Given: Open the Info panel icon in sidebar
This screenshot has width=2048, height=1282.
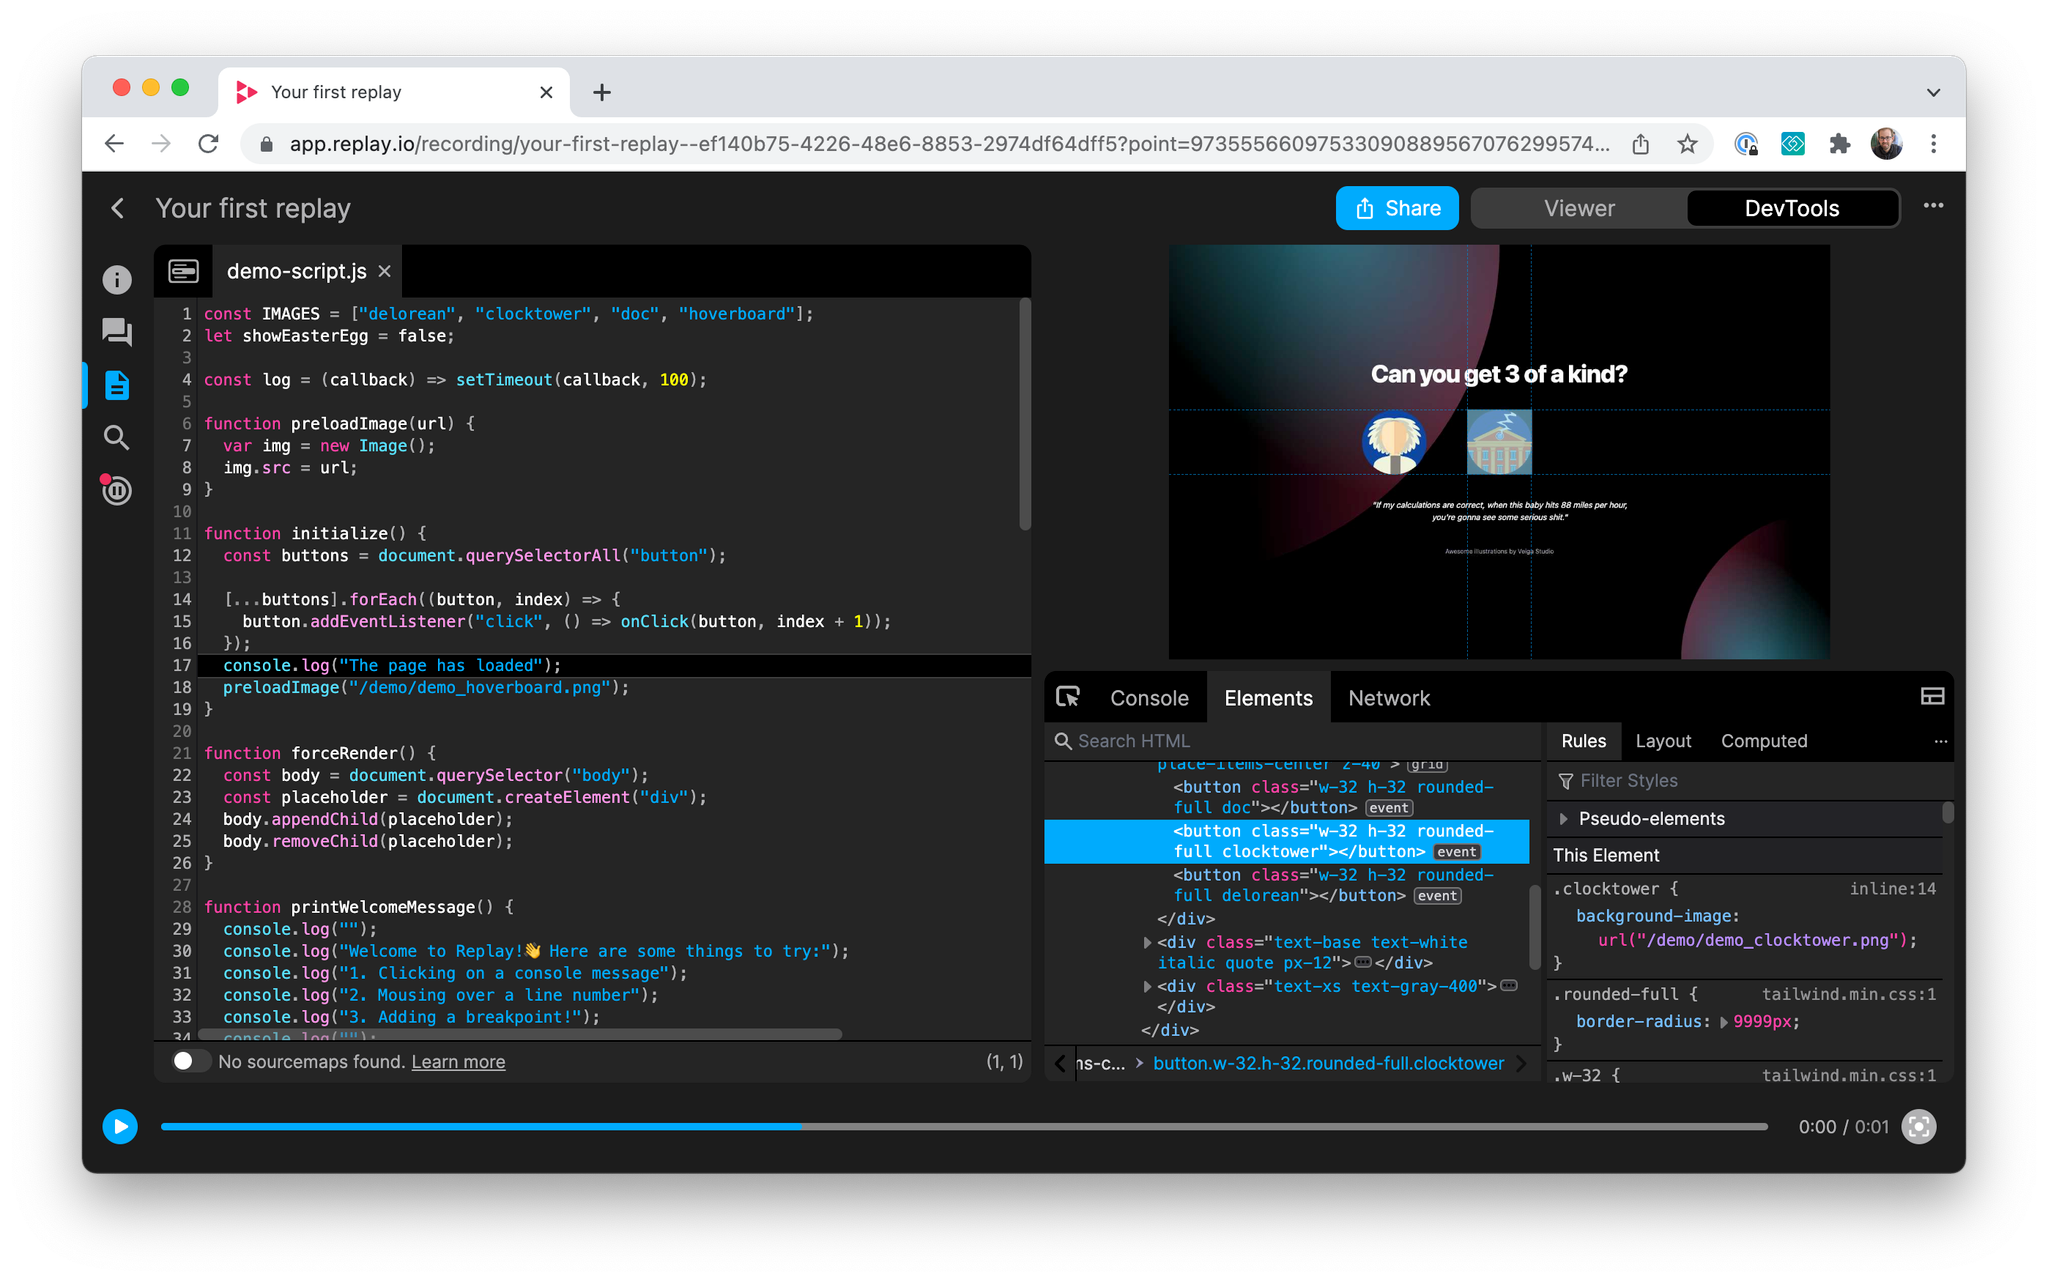Looking at the screenshot, I should tap(117, 280).
